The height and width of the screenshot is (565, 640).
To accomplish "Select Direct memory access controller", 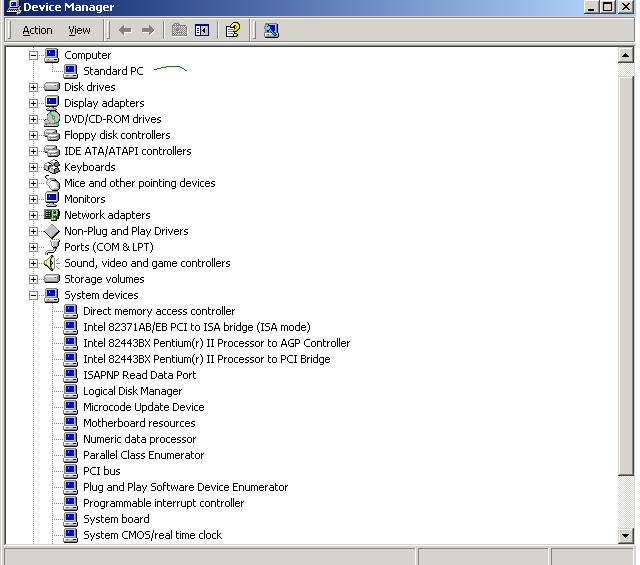I will pyautogui.click(x=159, y=311).
